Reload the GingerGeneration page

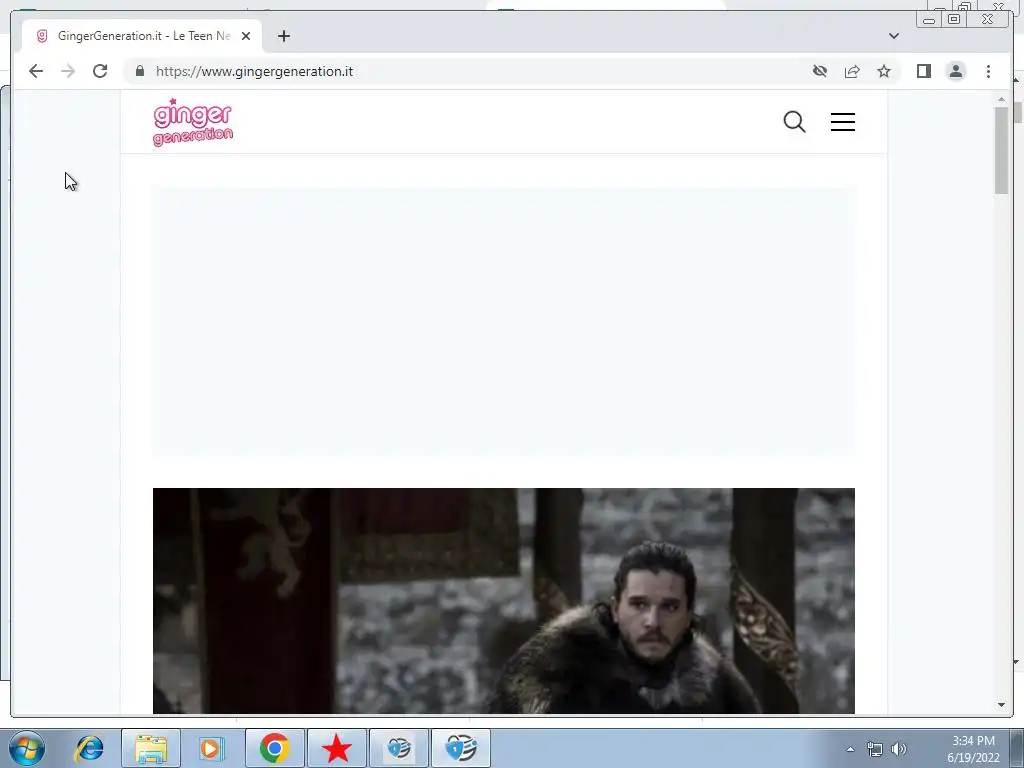pos(100,71)
